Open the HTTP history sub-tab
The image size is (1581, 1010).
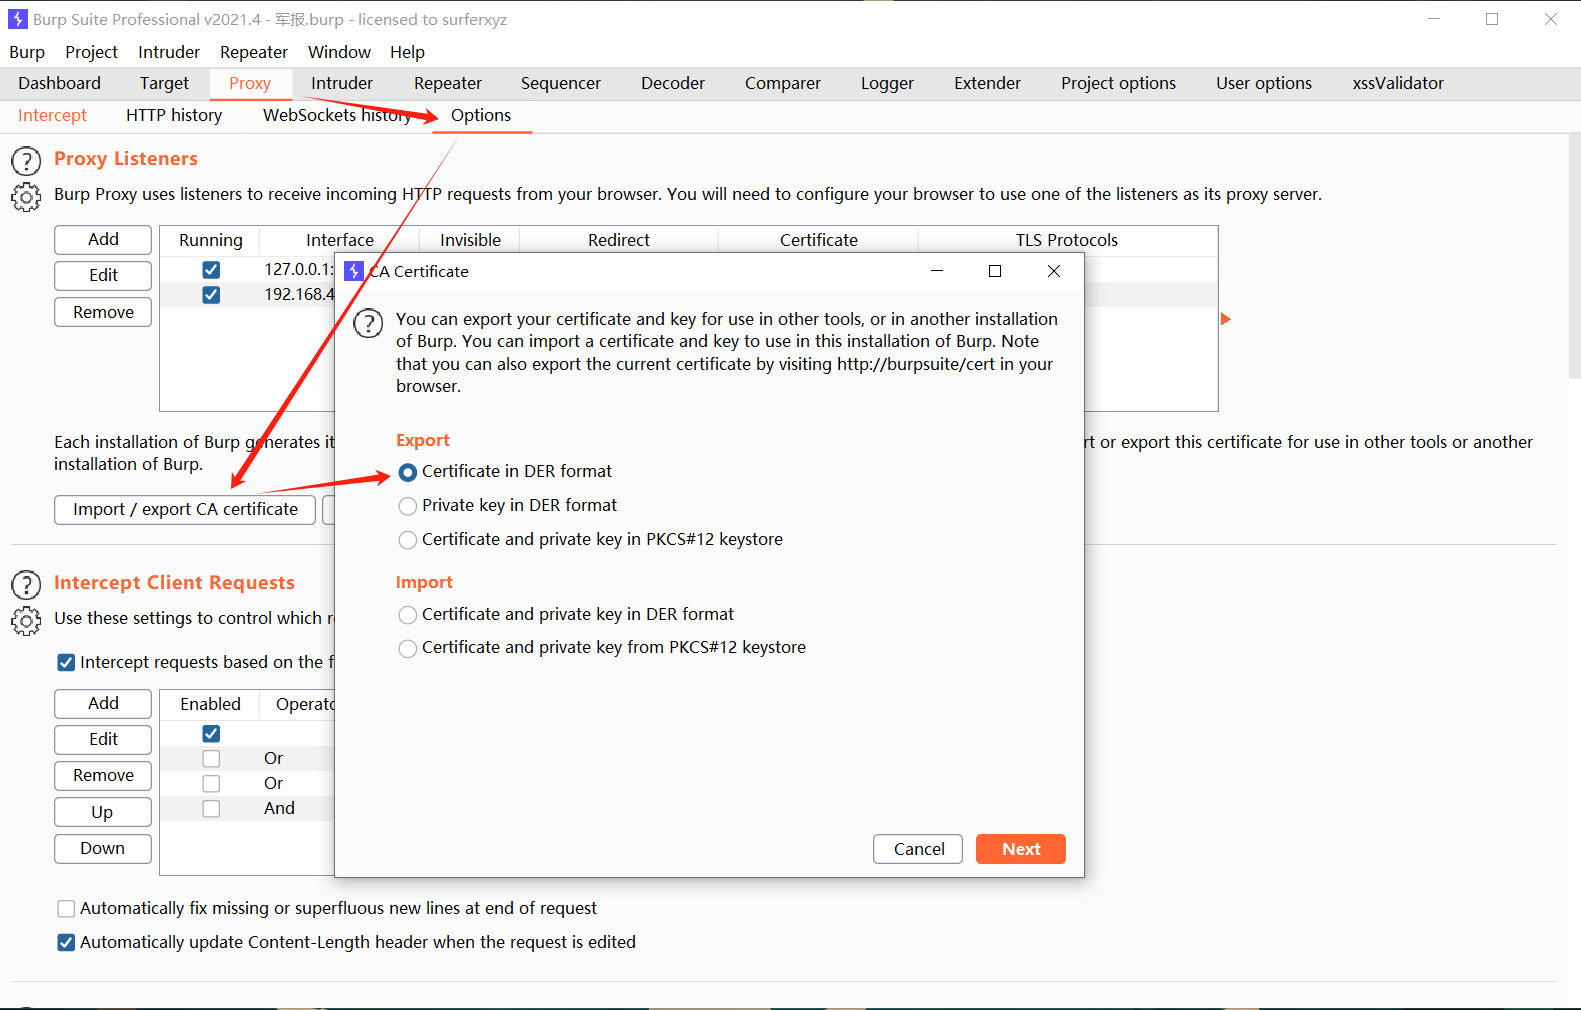click(174, 115)
